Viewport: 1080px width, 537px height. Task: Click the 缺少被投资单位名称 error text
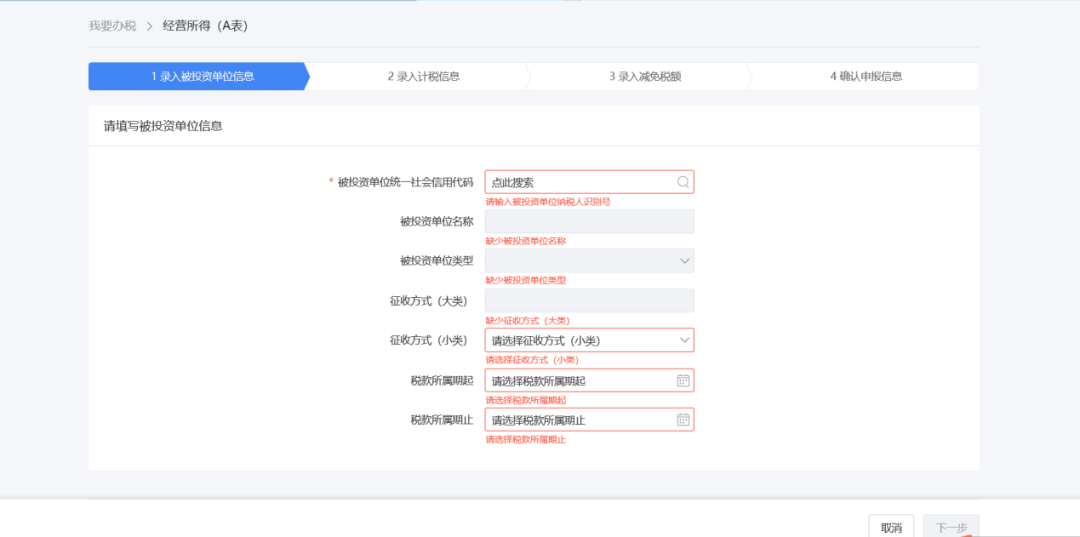(x=526, y=241)
